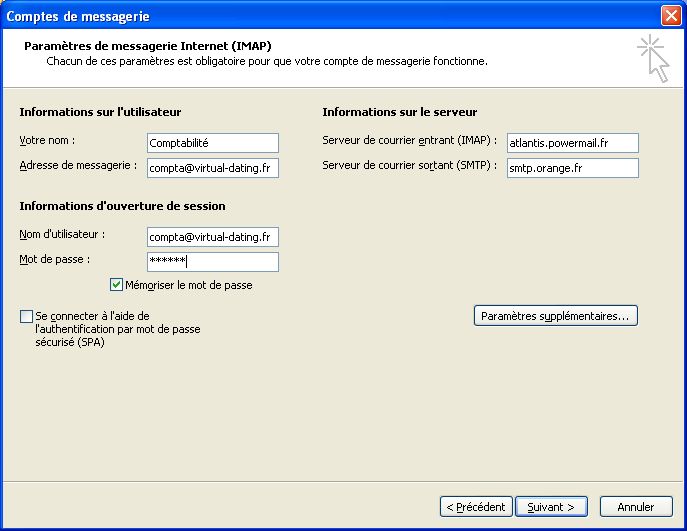Image resolution: width=687 pixels, height=531 pixels.
Task: Click the Informations d'ouverture de session heading
Action: pos(122,206)
